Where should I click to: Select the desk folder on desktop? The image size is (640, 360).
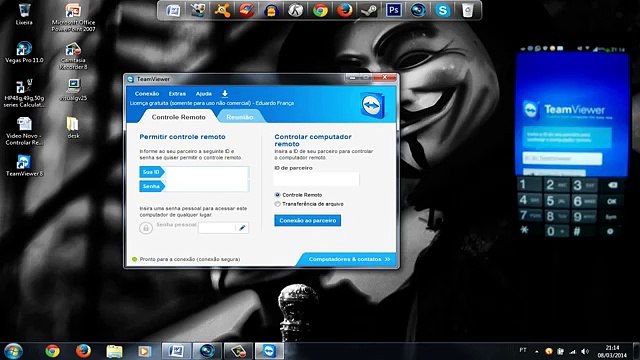pyautogui.click(x=73, y=128)
